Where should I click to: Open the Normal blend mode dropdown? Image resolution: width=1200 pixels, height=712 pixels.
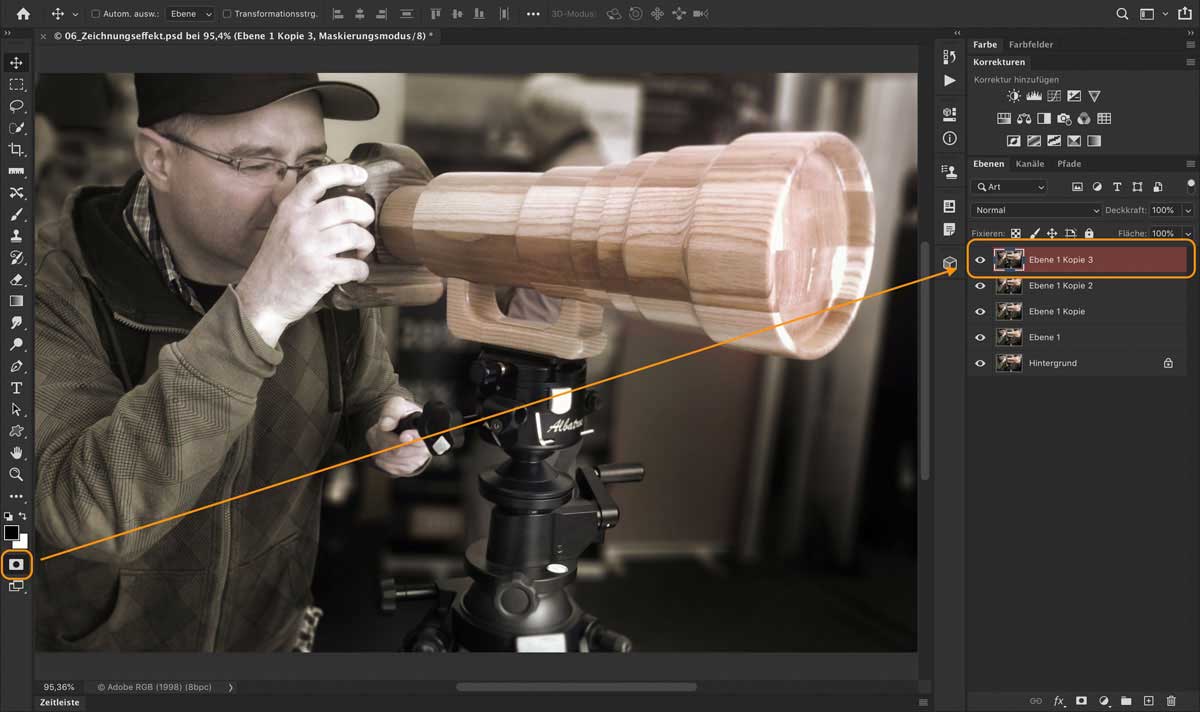tap(1035, 210)
